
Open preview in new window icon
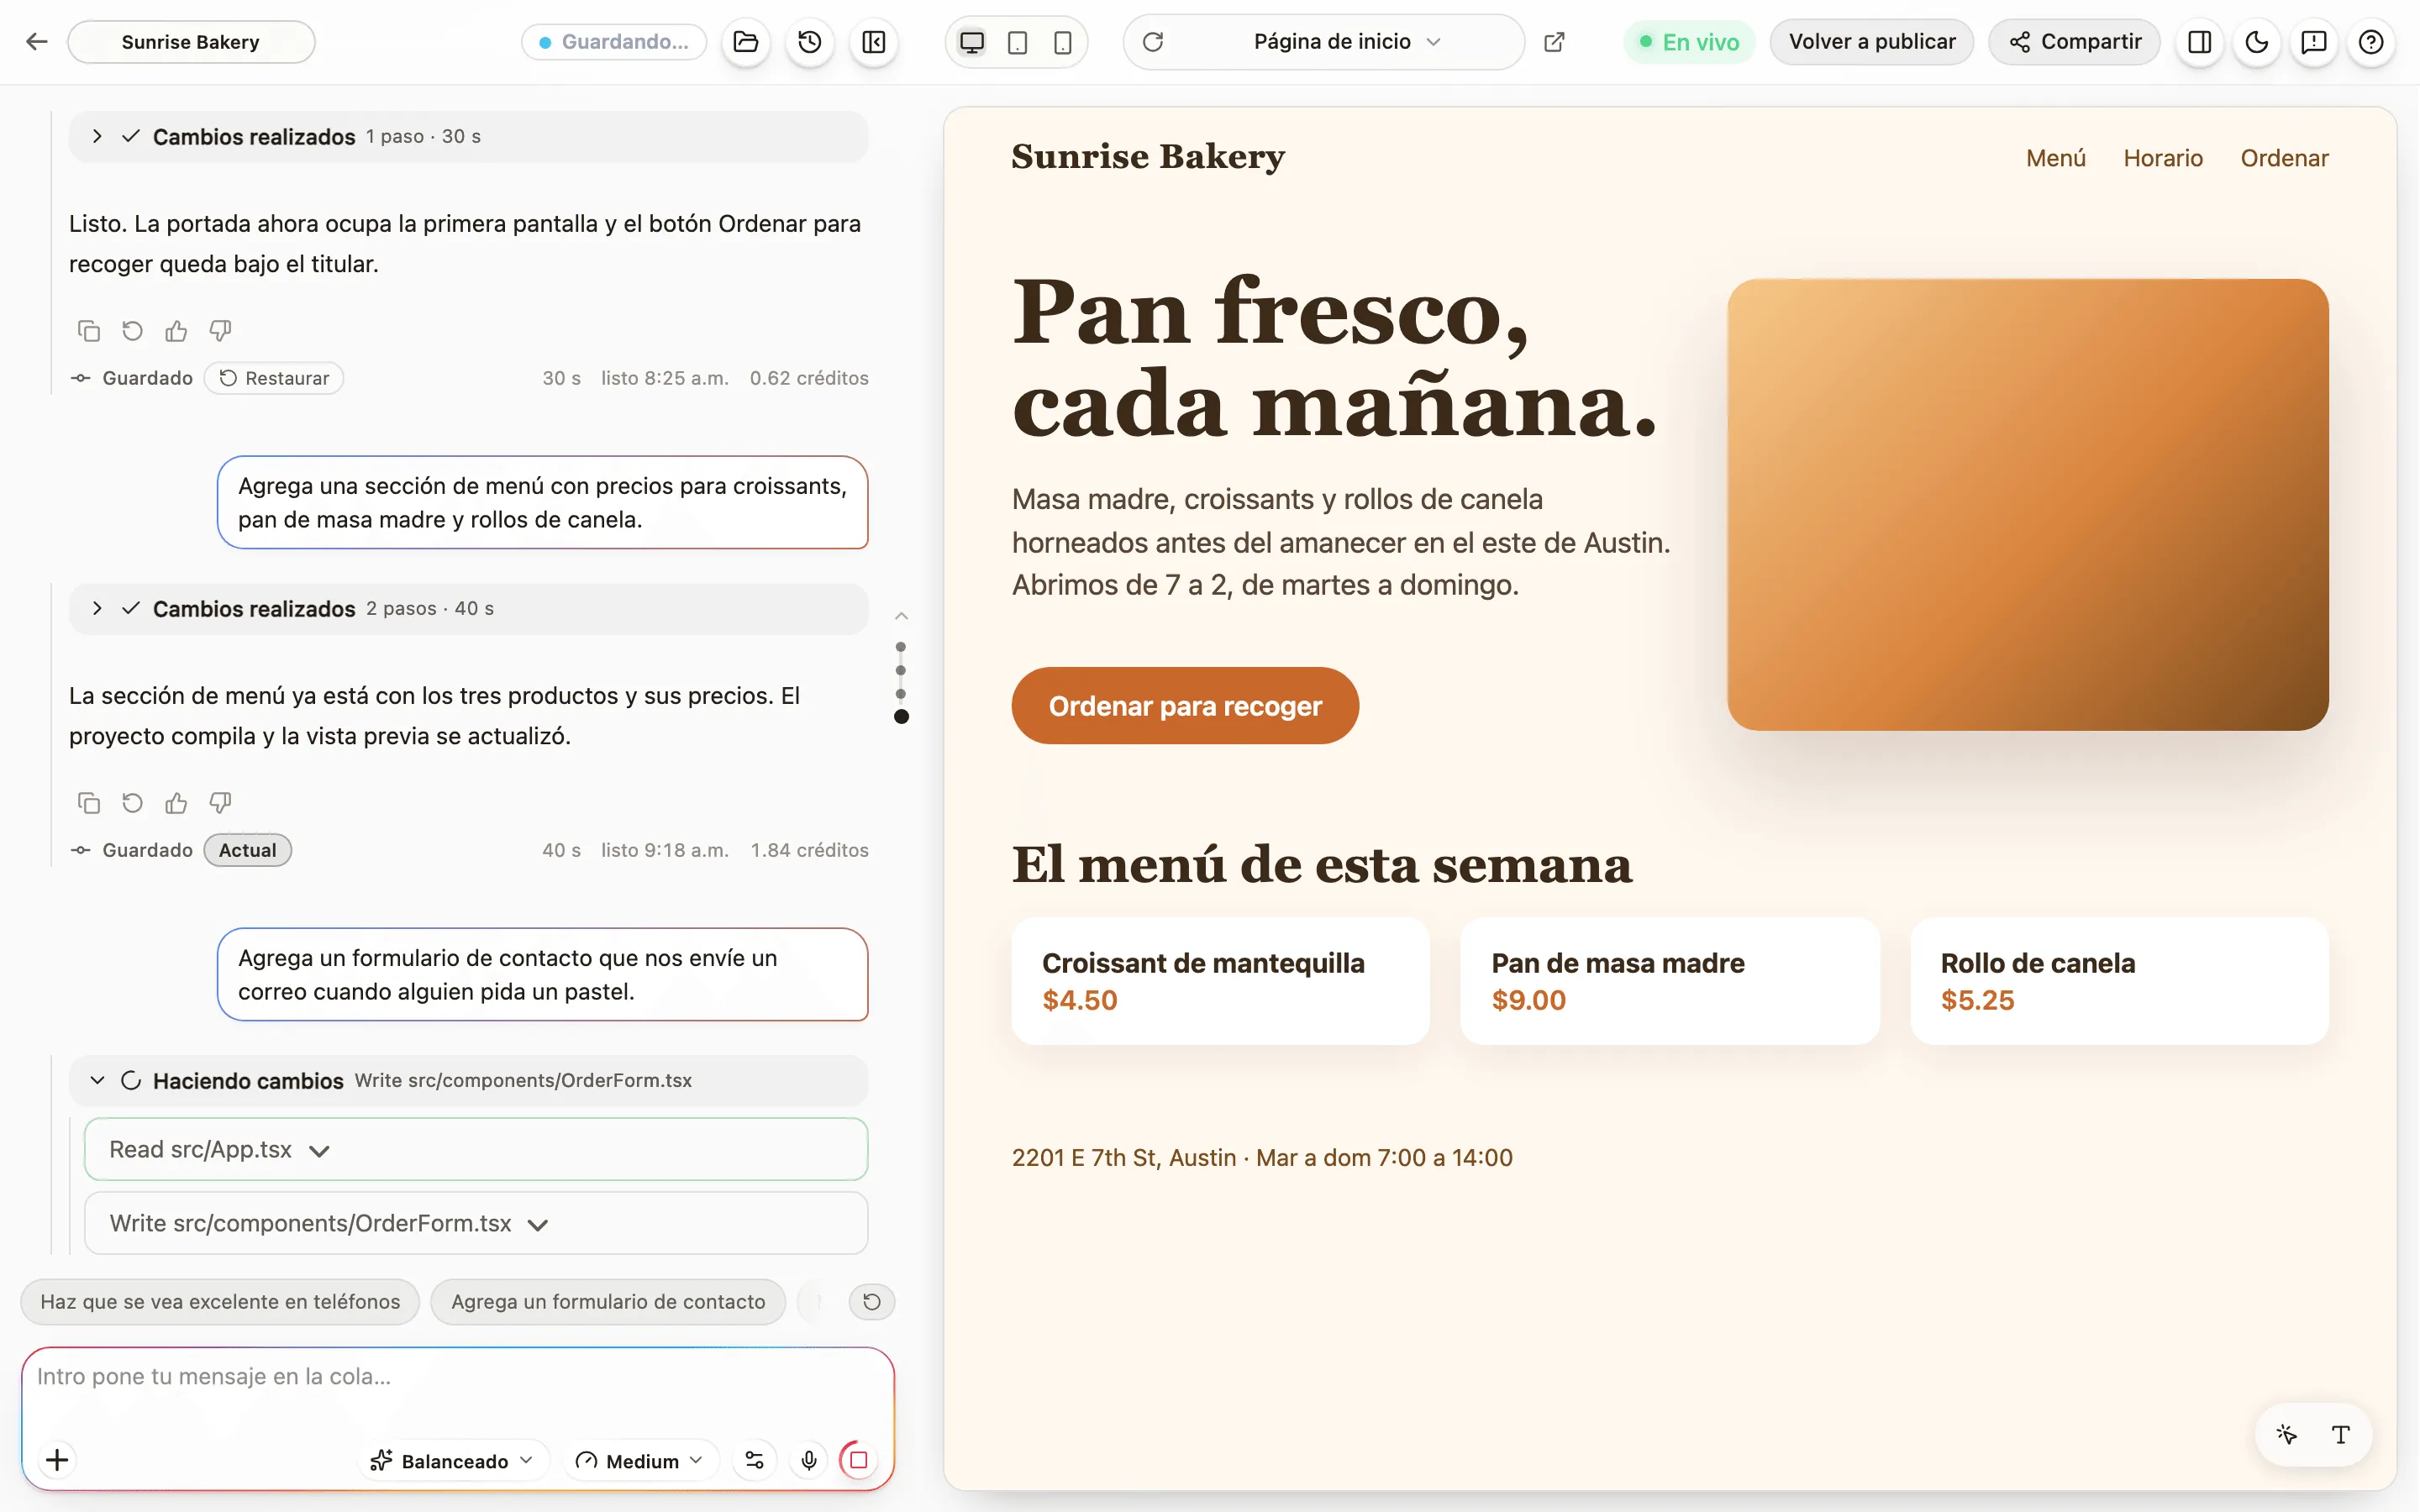1554,42
